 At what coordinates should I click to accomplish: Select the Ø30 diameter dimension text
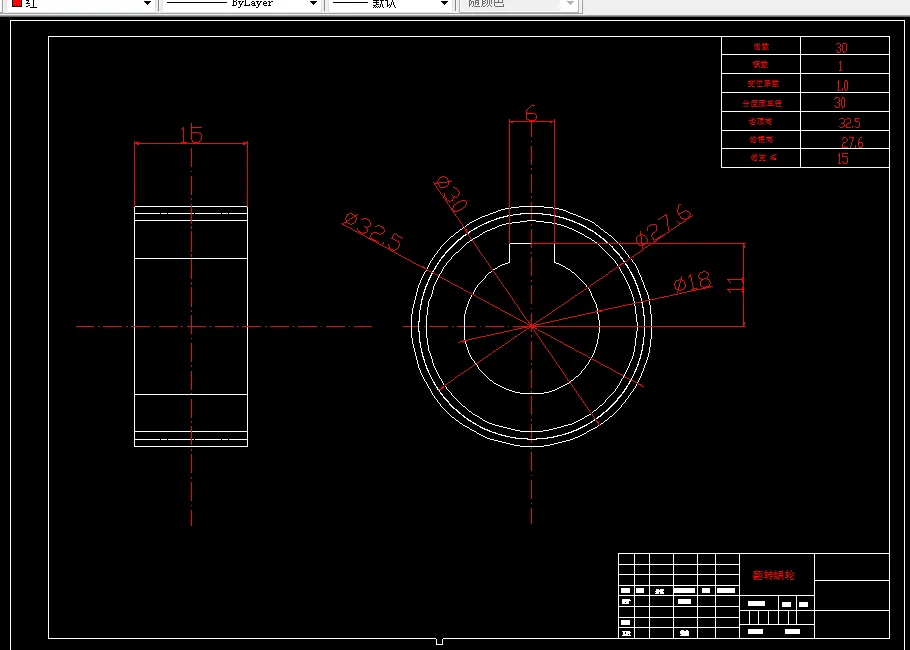pyautogui.click(x=451, y=193)
